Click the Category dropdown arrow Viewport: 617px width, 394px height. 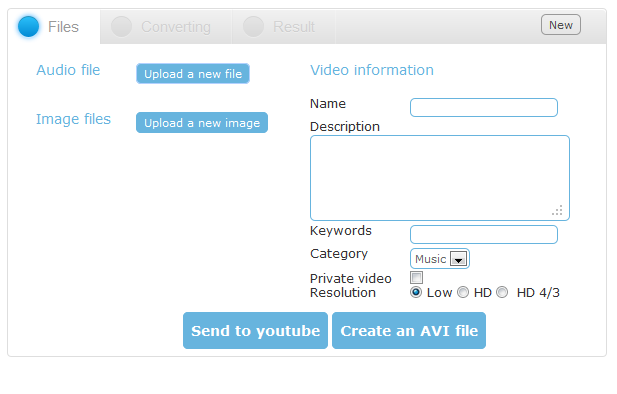point(458,259)
